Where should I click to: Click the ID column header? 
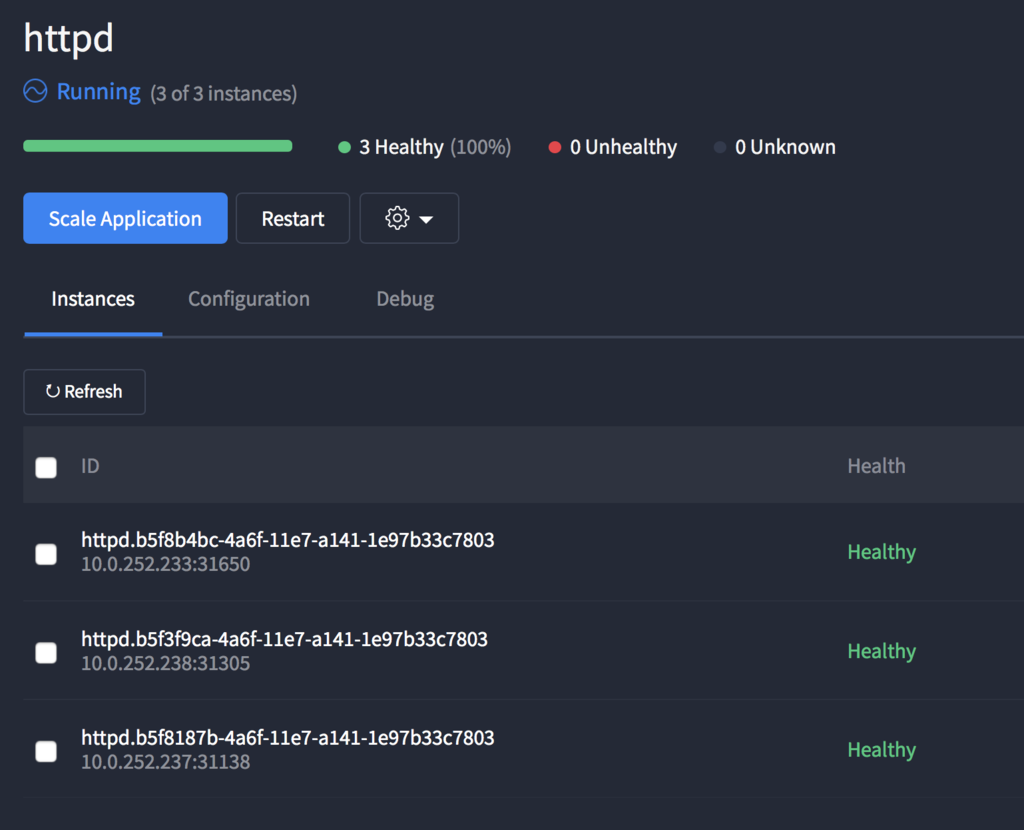(90, 466)
